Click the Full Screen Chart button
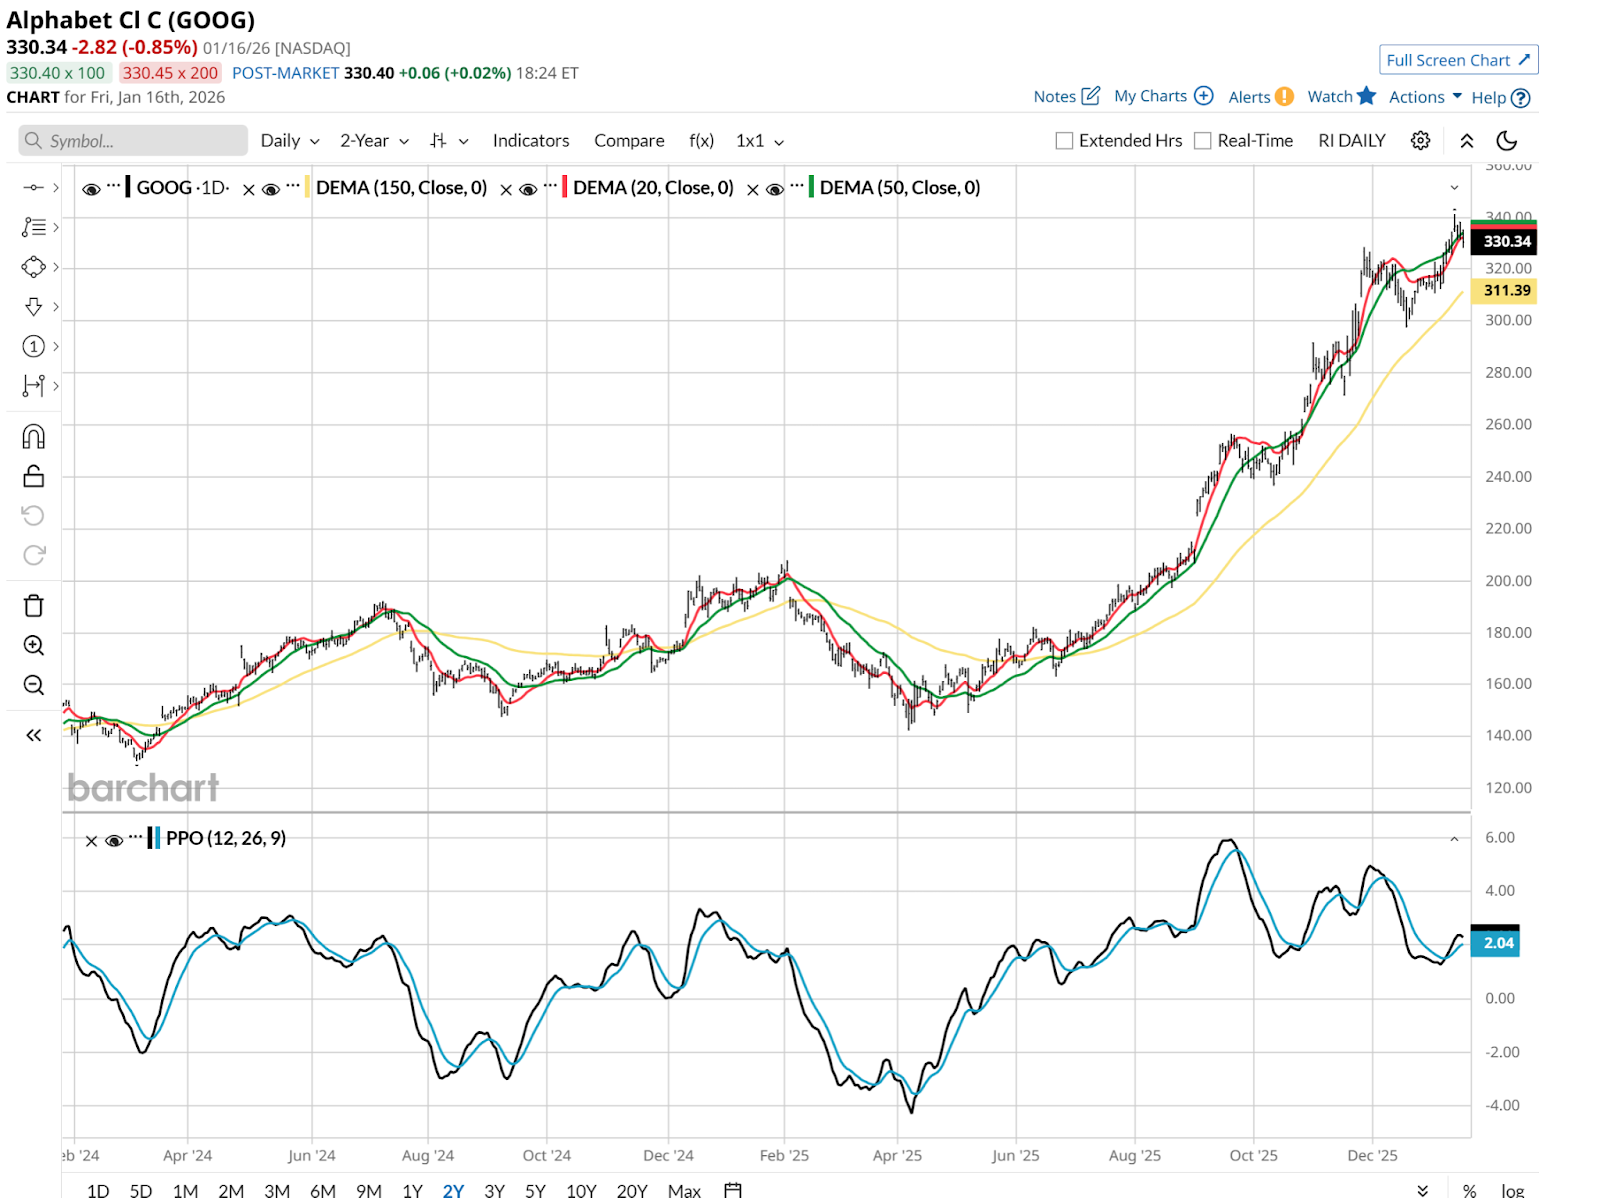 coord(1458,60)
